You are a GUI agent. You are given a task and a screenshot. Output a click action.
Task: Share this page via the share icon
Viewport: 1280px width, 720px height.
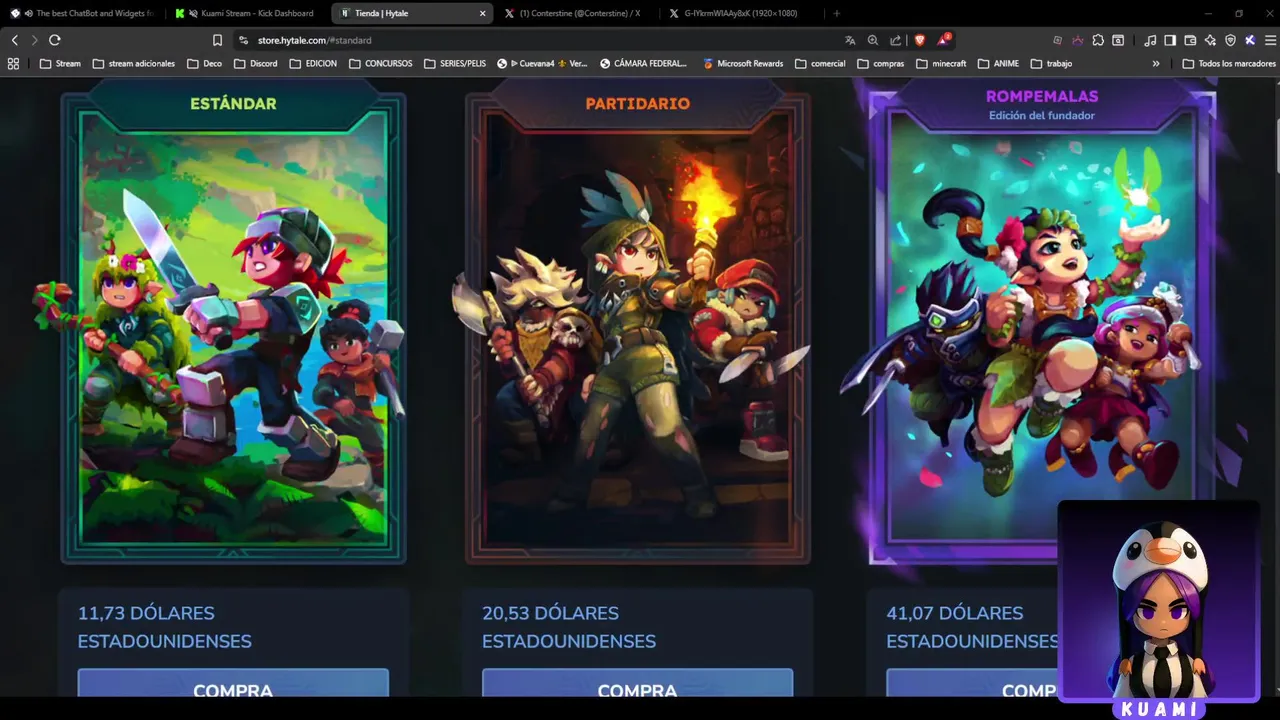[895, 40]
